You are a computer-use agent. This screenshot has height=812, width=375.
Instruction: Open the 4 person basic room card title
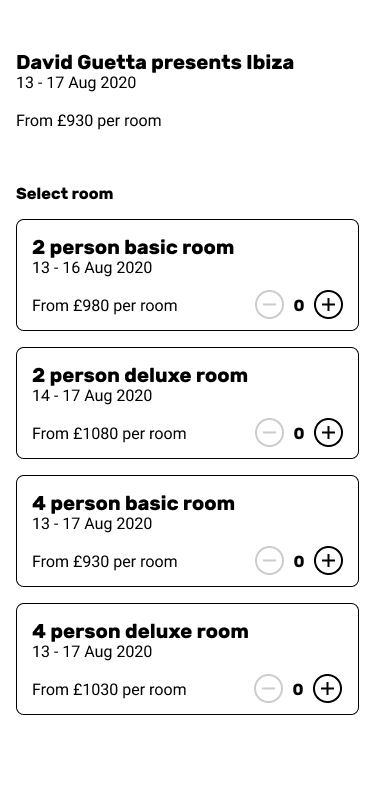click(134, 503)
